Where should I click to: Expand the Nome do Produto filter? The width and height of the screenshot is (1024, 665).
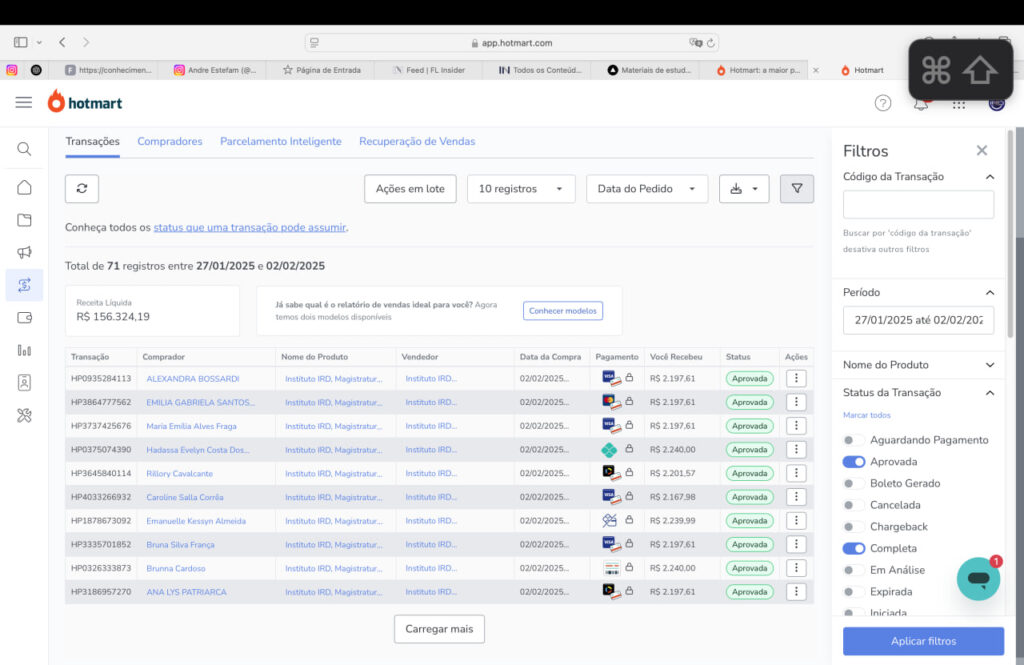(x=990, y=365)
